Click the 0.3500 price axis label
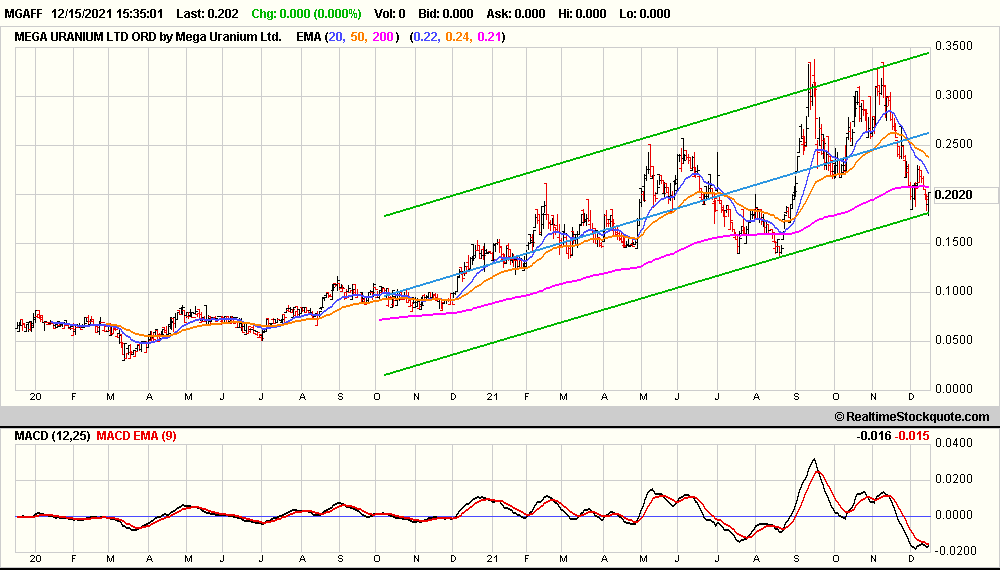 tap(954, 46)
